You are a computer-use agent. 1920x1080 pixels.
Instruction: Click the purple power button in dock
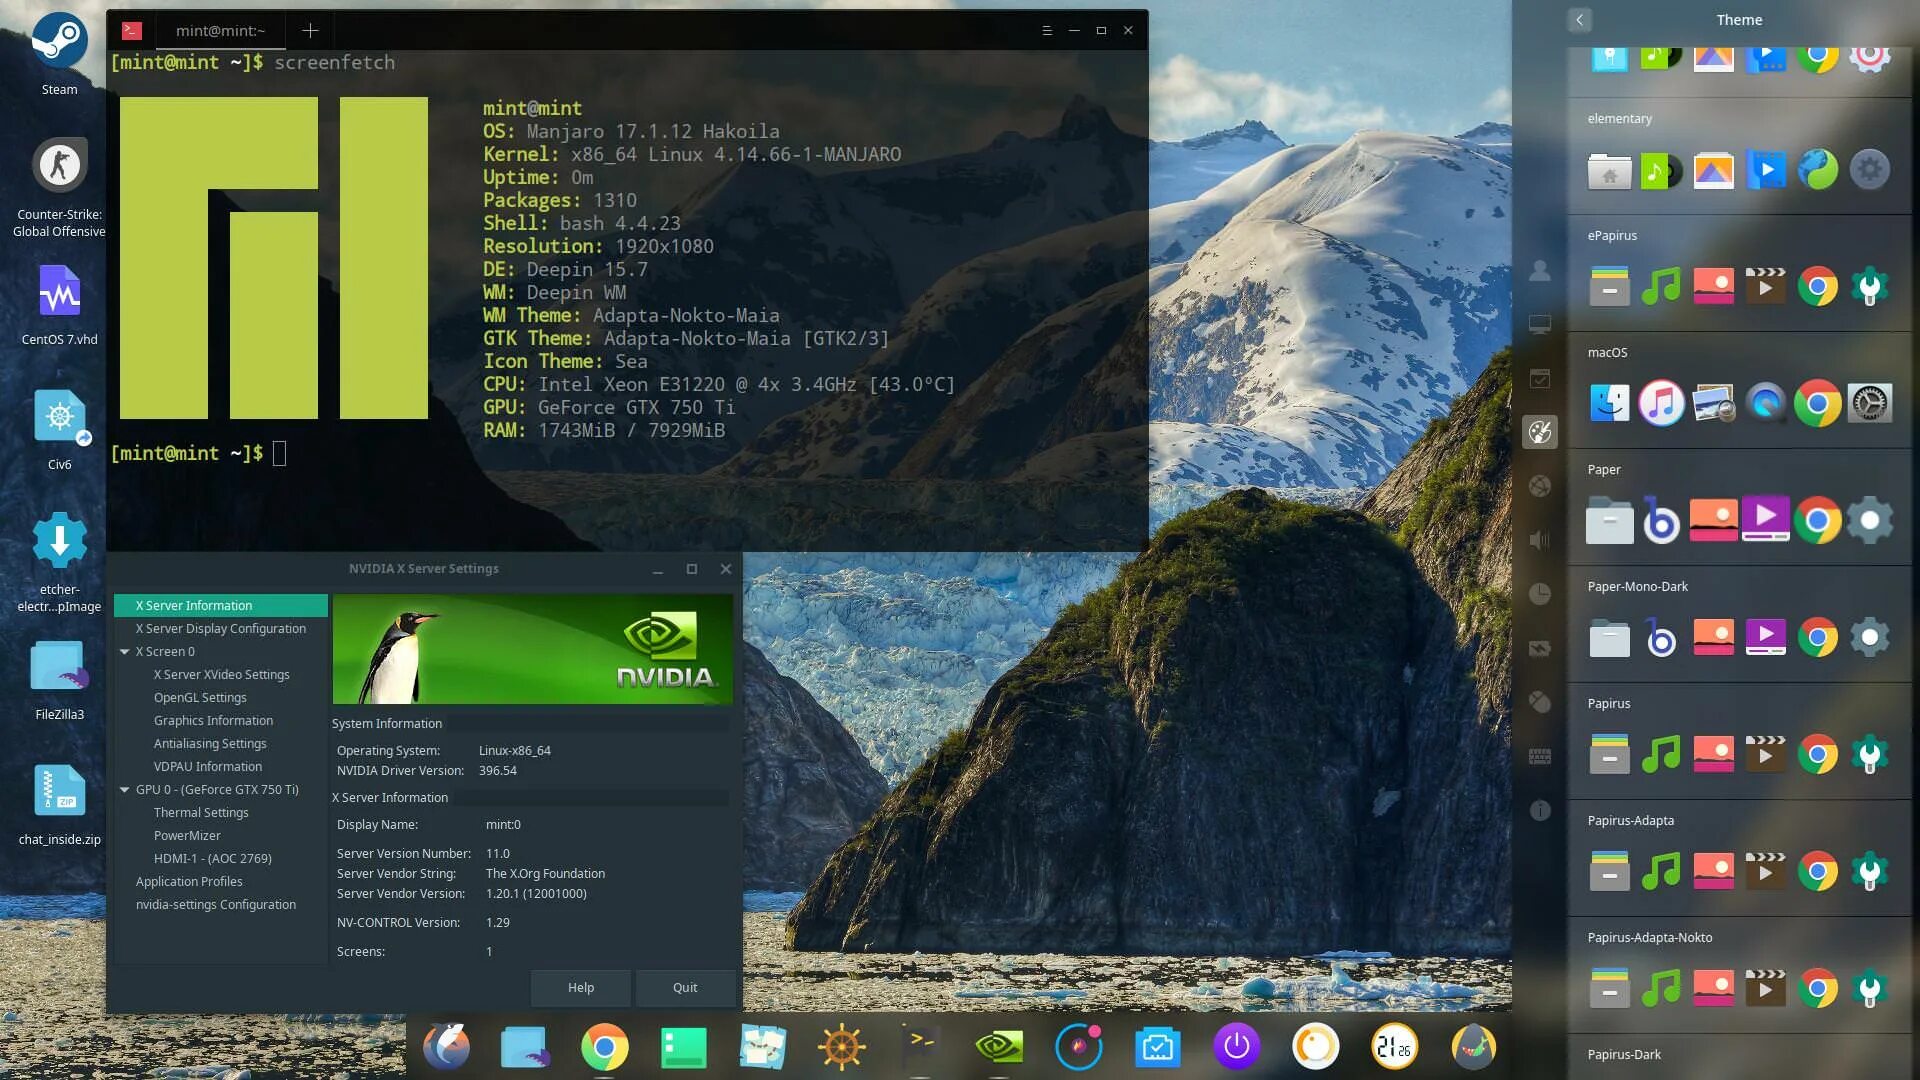coord(1236,1047)
